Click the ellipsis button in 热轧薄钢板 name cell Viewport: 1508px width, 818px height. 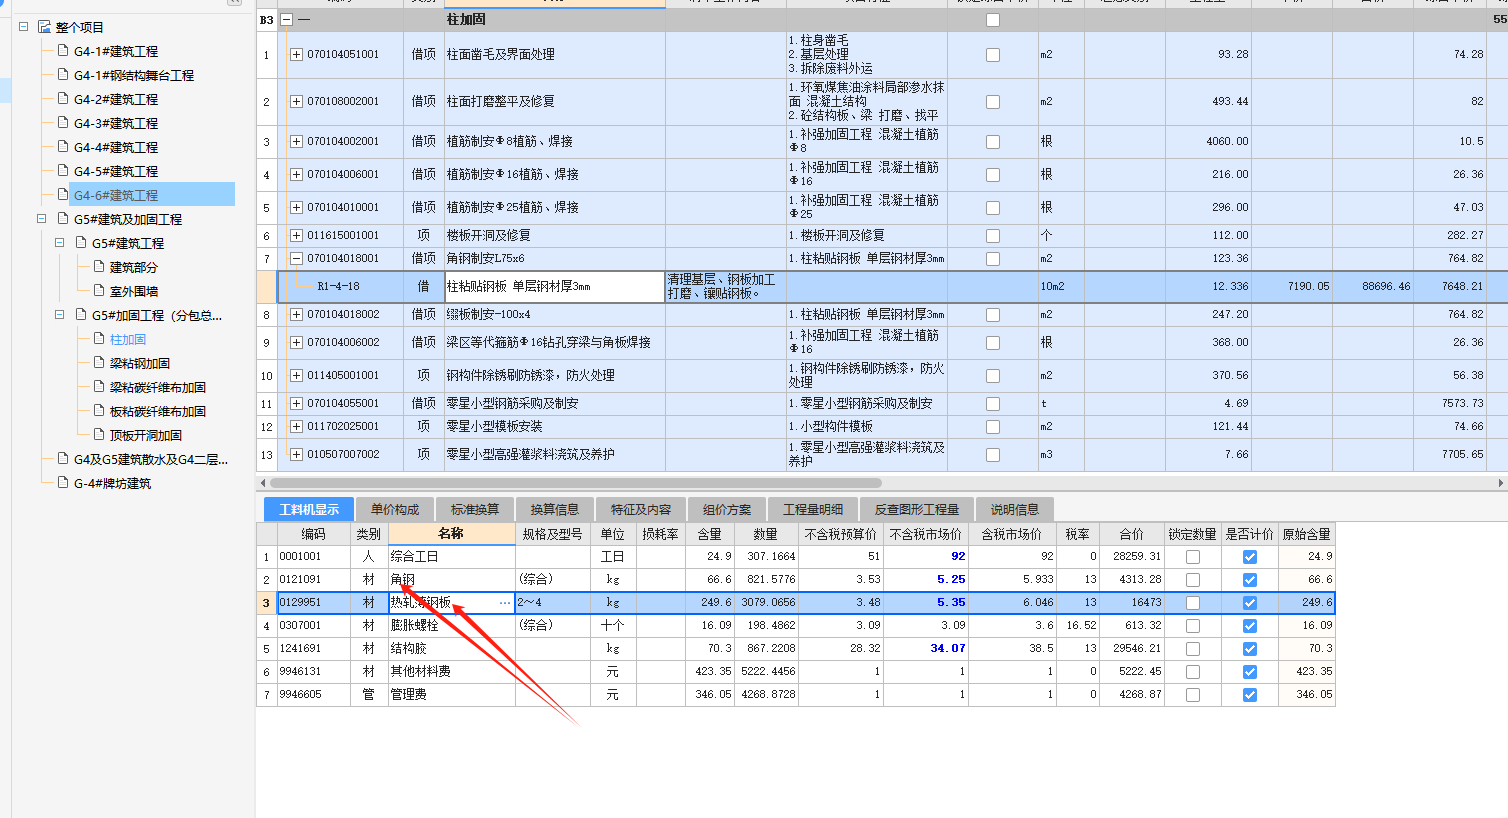point(505,603)
